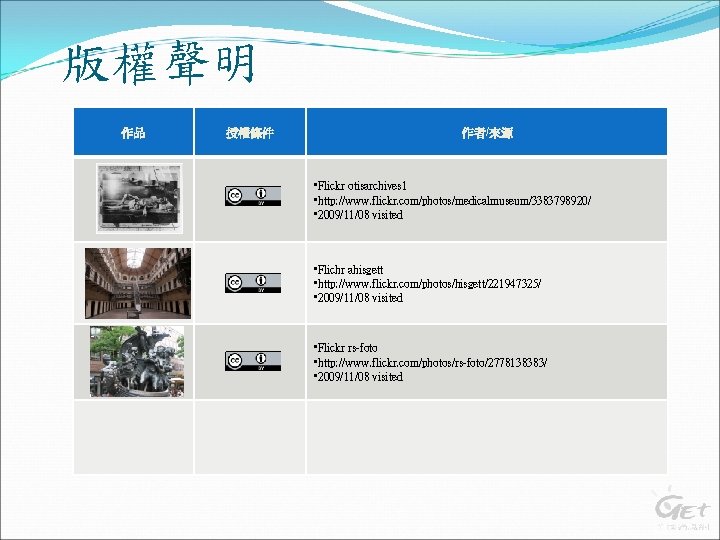This screenshot has width=720, height=540.
Task: Open the hisgett Flickr photo URL
Action: pos(429,284)
